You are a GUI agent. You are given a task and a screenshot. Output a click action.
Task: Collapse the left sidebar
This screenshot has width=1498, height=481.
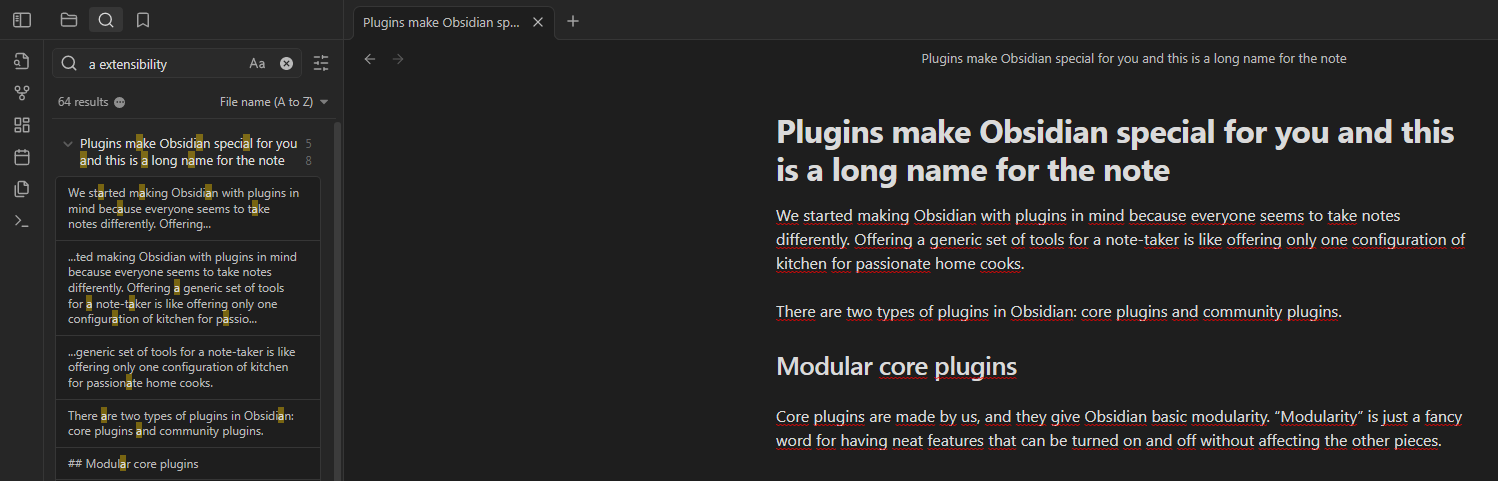(22, 20)
